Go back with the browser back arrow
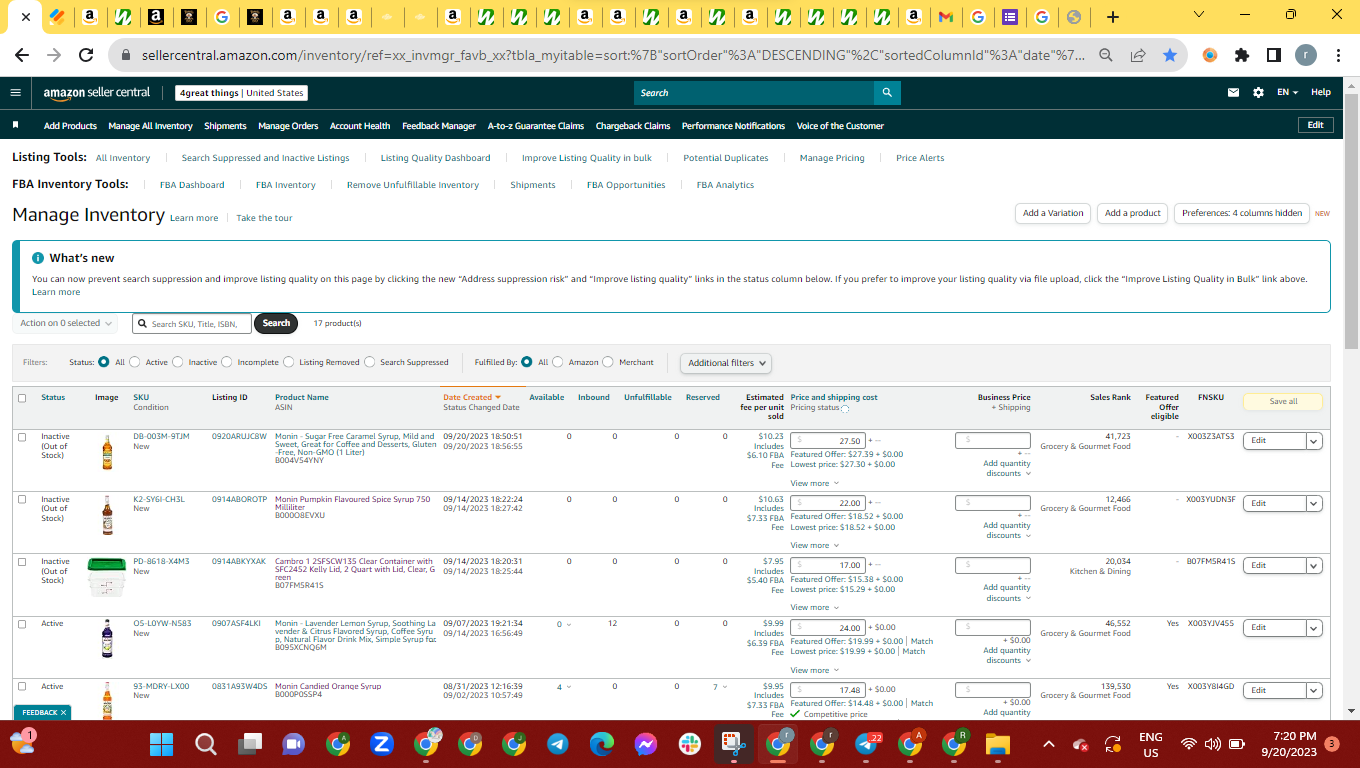Viewport: 1360px width, 768px height. [x=22, y=56]
